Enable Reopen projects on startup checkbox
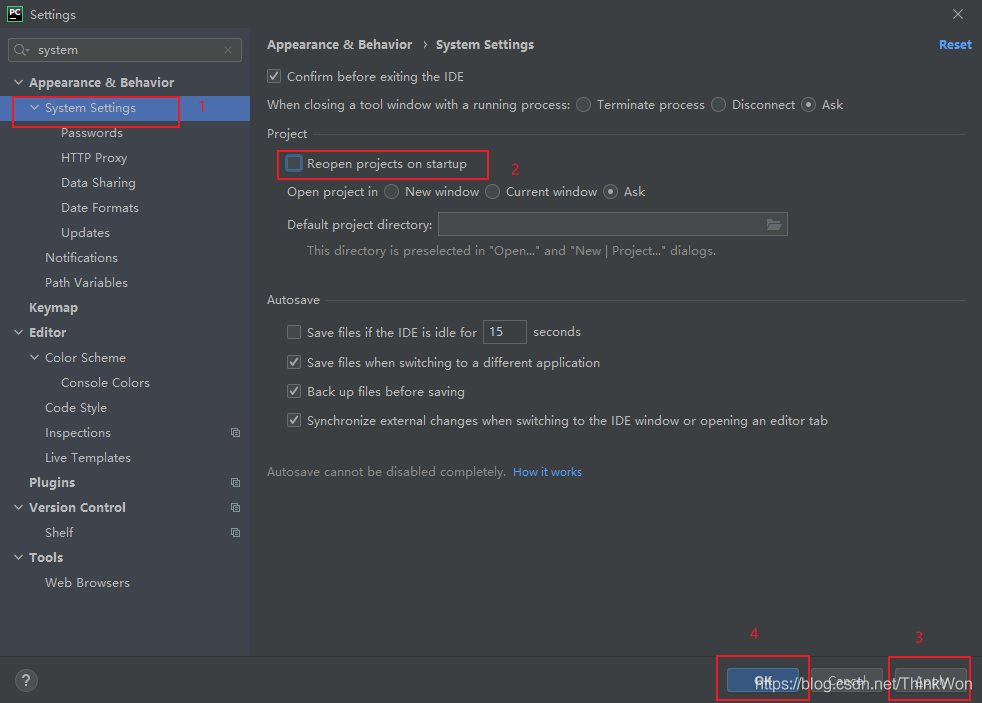The height and width of the screenshot is (703, 982). [x=294, y=164]
